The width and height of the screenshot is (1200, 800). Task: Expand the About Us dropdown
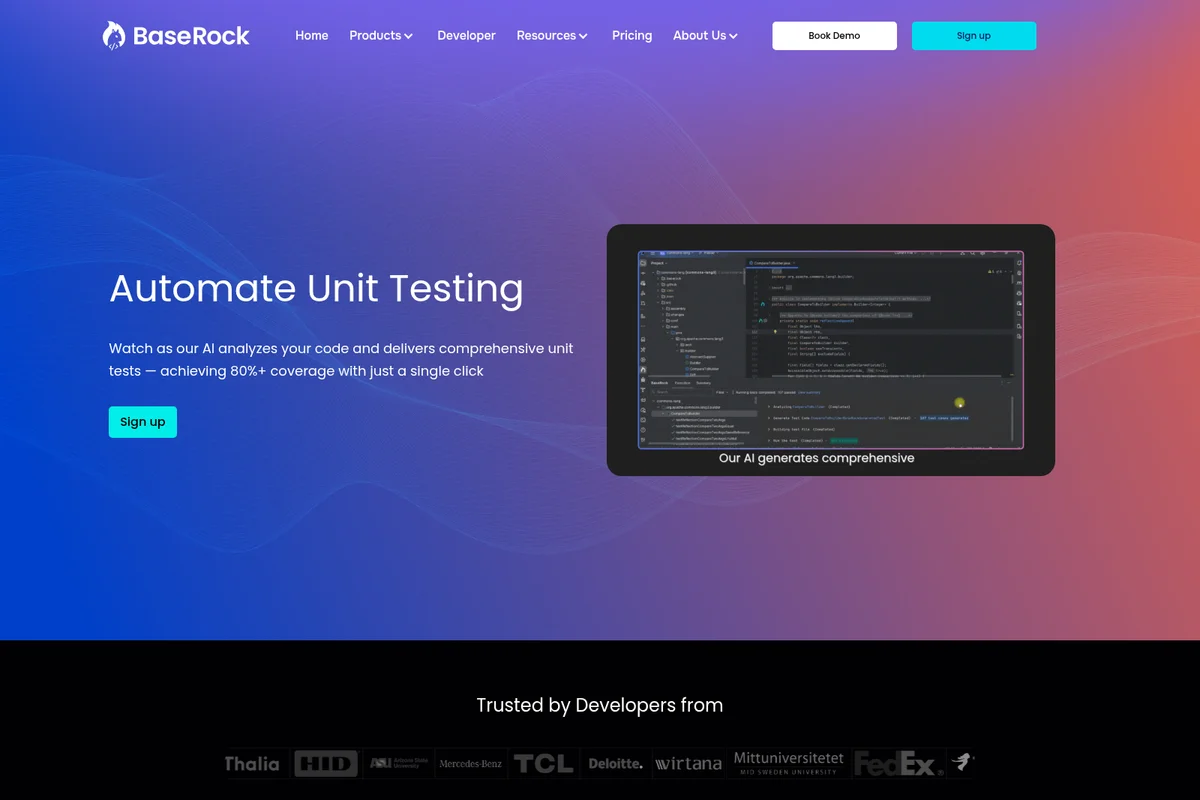click(x=705, y=35)
